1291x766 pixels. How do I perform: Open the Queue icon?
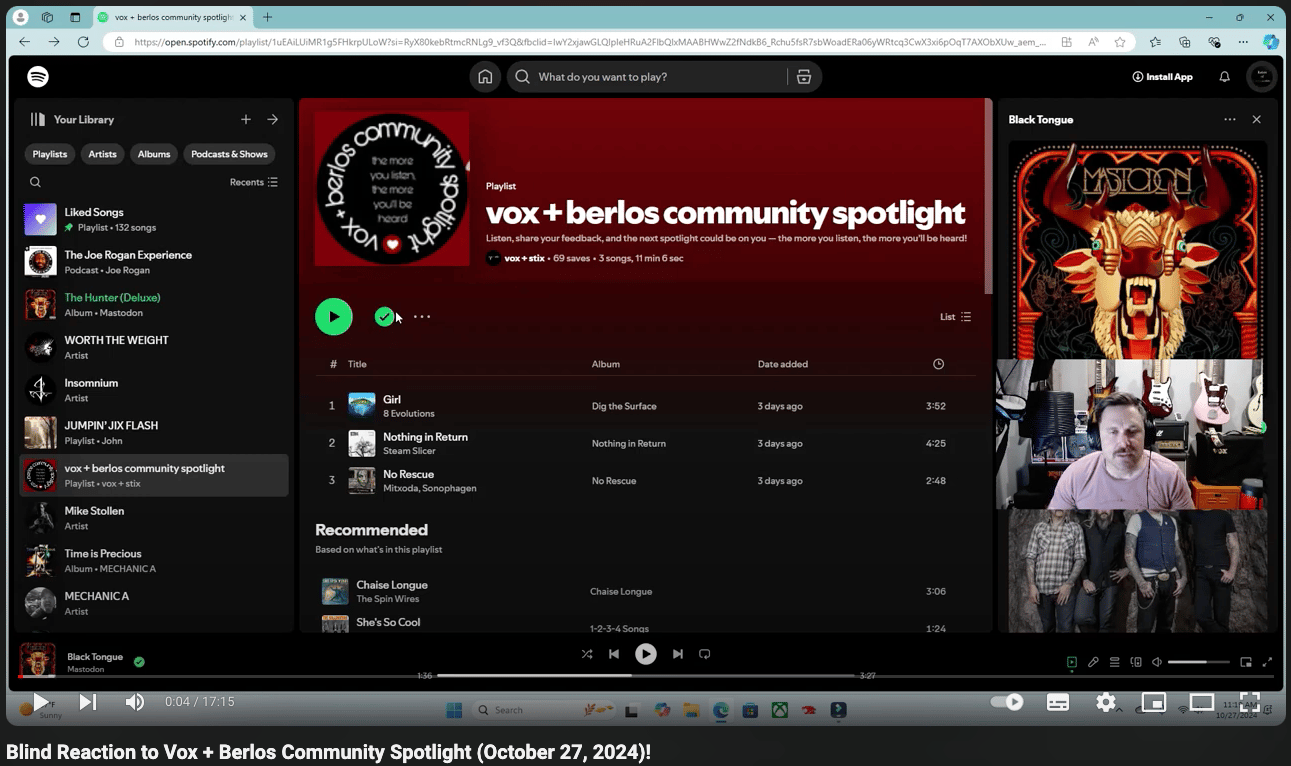pos(1115,662)
